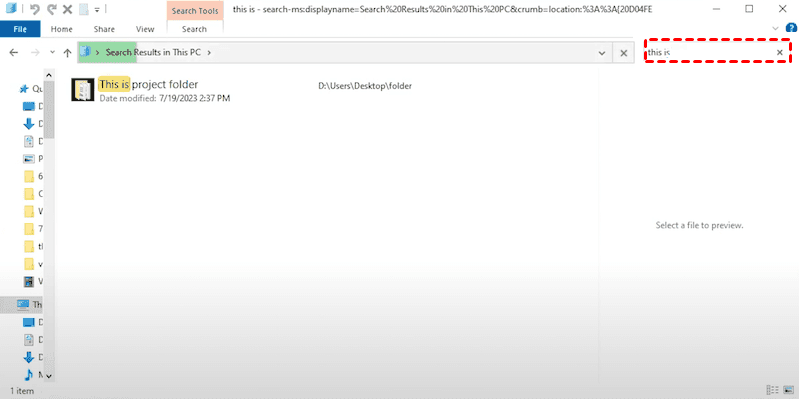This screenshot has height=399, width=799.
Task: Open Downloads icon under This PC
Action: tap(29, 357)
